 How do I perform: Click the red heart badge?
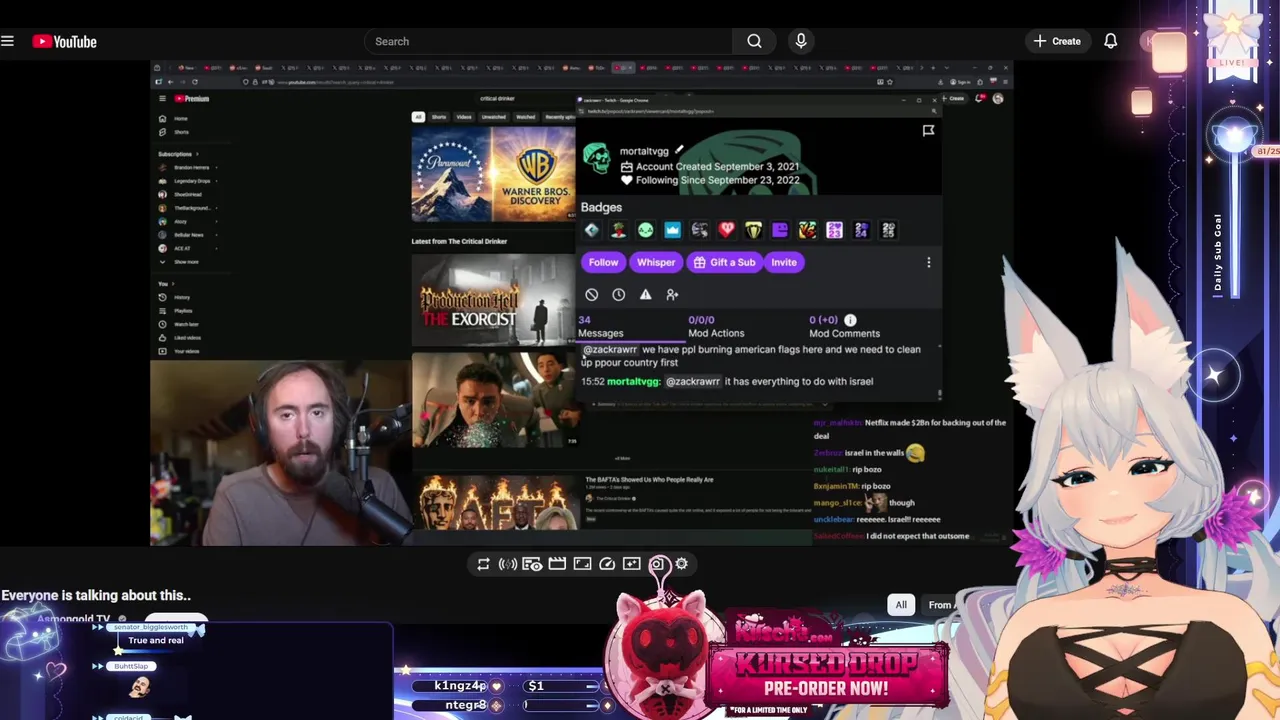(x=726, y=231)
